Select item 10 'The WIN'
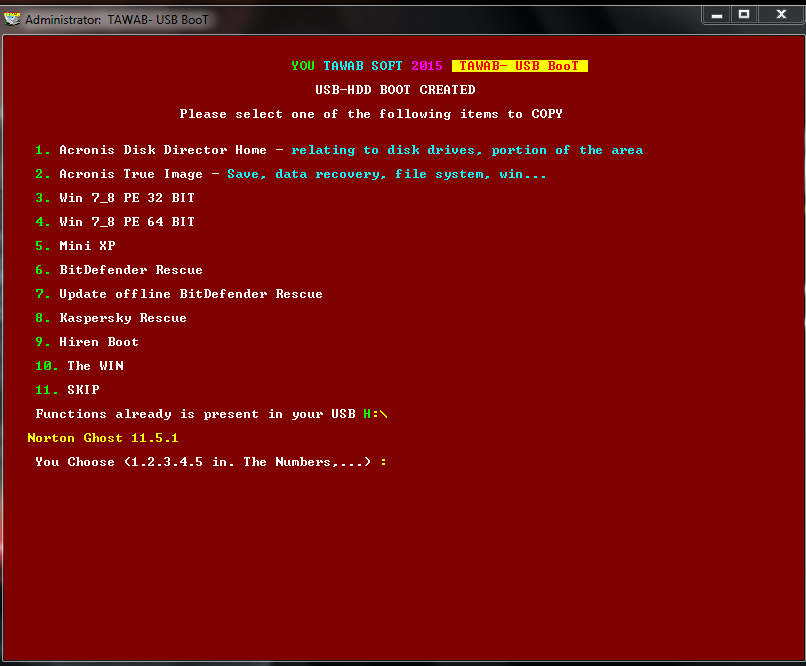Screen dimensions: 806x666 79,366
